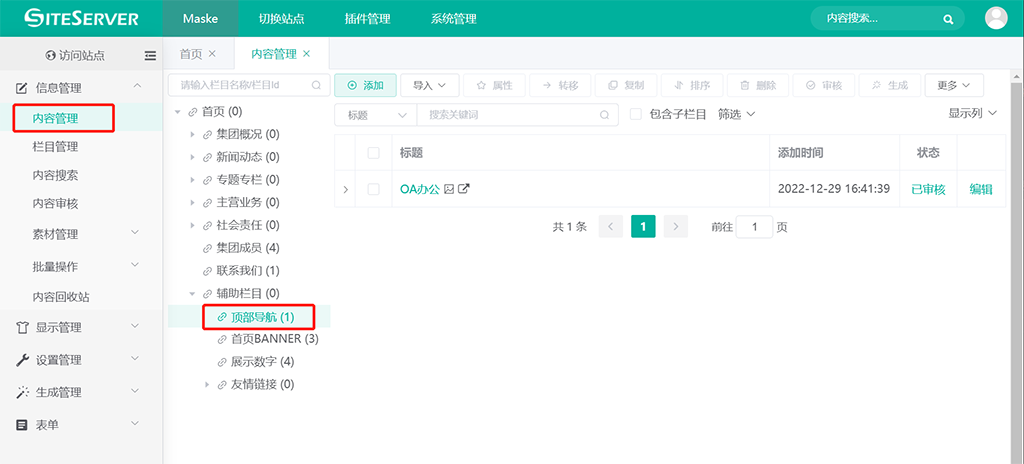Click the search icon in column name filter
1024x464 pixels.
(x=316, y=86)
